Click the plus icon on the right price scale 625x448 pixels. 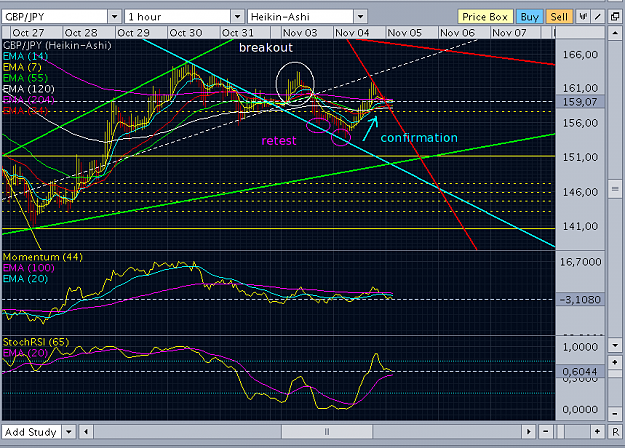(615, 362)
